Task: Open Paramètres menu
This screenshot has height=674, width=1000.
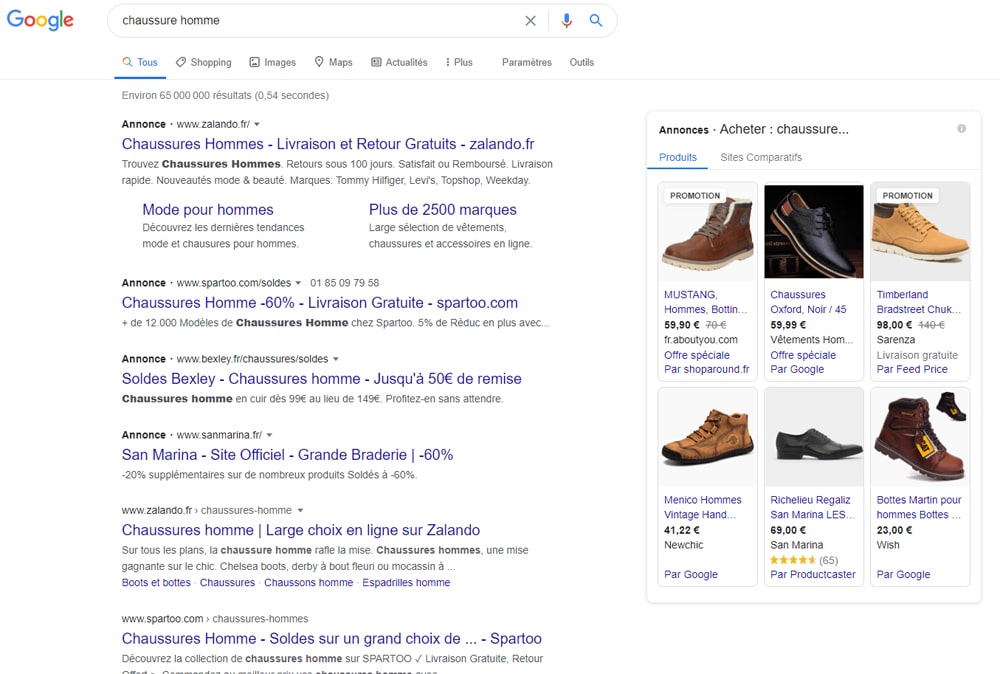Action: pos(527,62)
